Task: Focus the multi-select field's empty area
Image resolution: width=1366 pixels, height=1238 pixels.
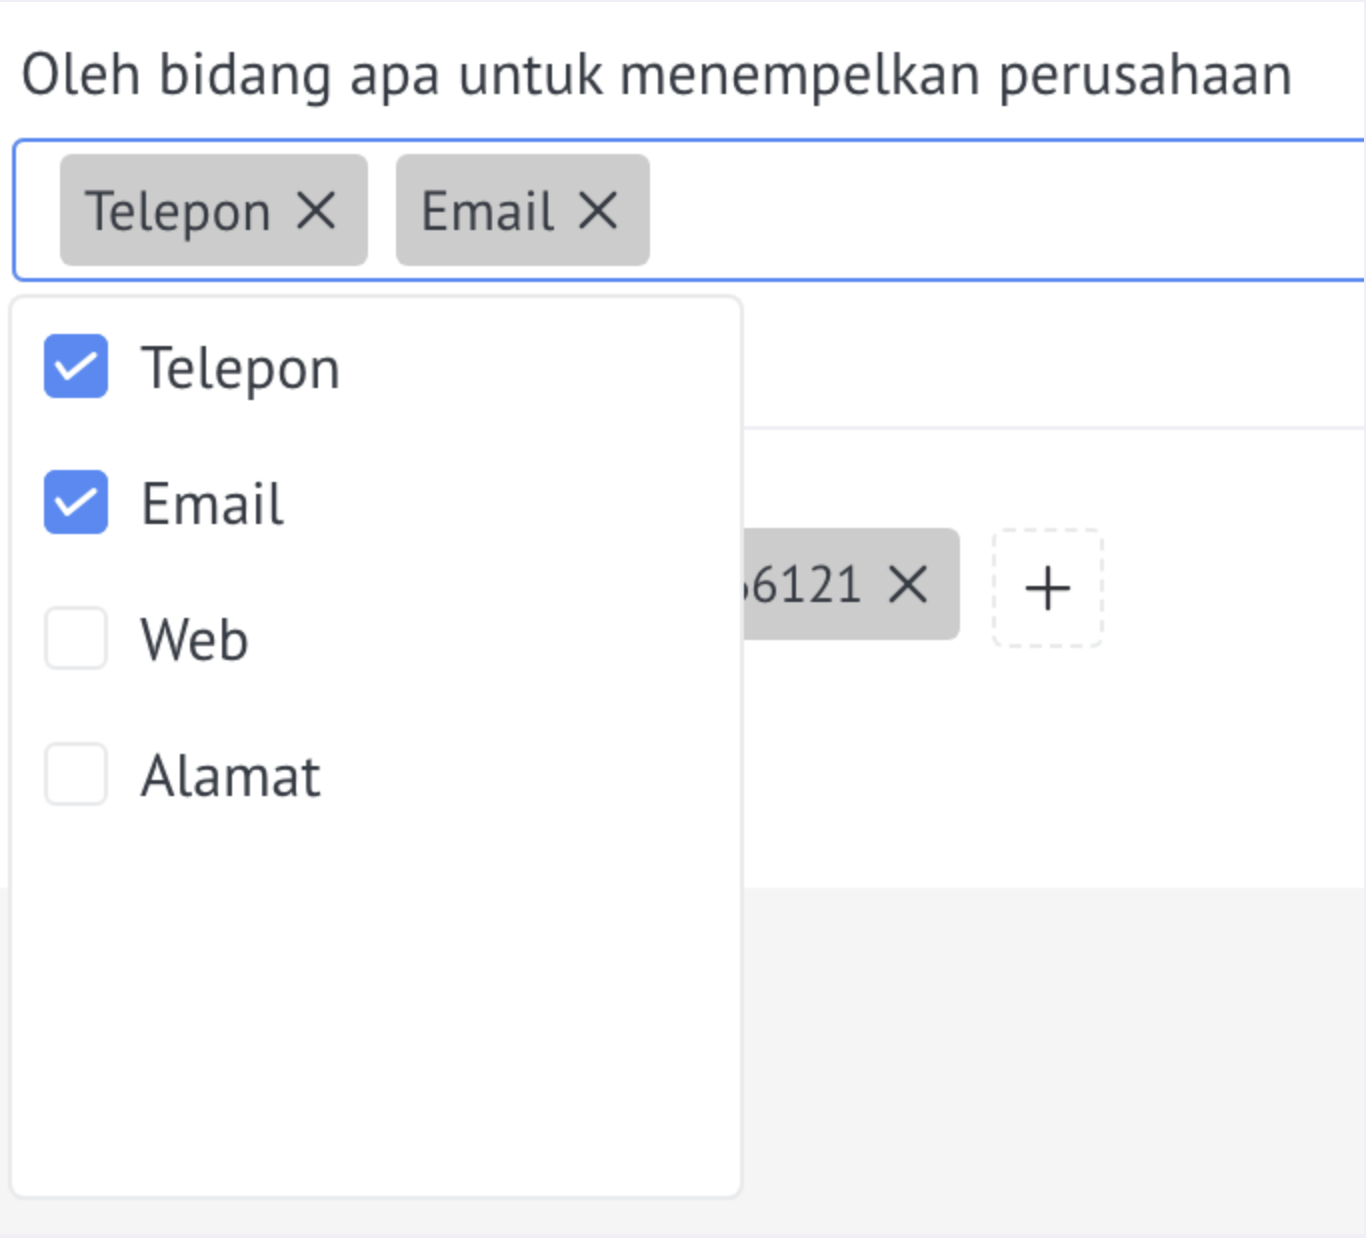Action: point(1000,210)
